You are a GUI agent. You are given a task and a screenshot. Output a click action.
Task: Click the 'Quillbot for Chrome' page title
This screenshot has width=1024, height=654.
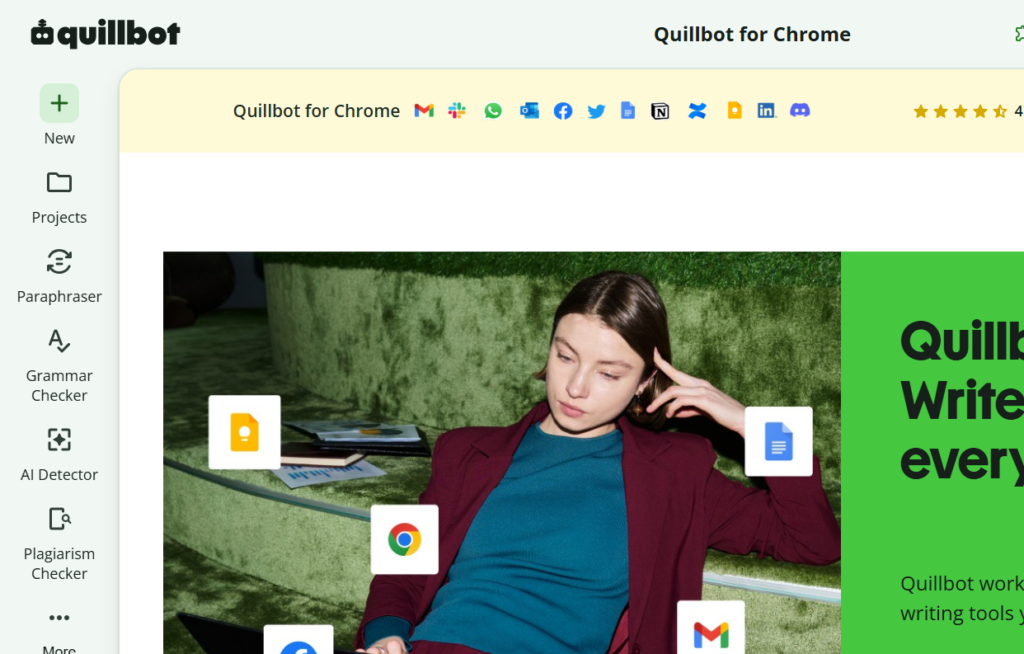(752, 34)
